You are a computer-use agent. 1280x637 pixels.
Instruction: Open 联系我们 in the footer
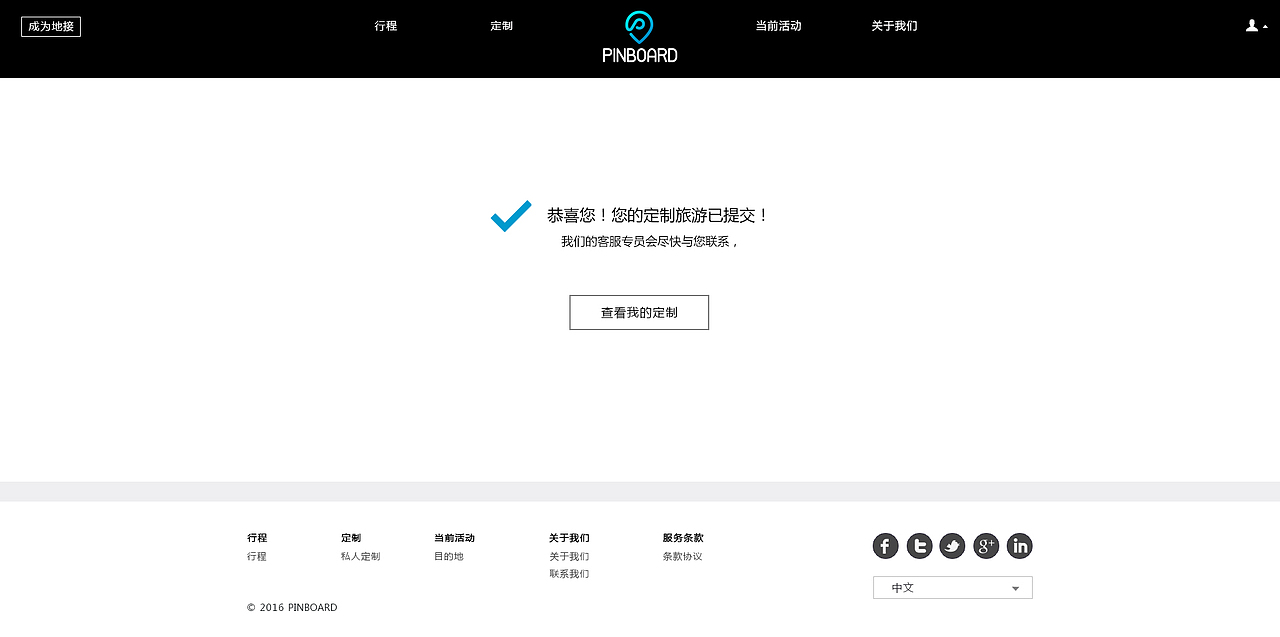[569, 573]
